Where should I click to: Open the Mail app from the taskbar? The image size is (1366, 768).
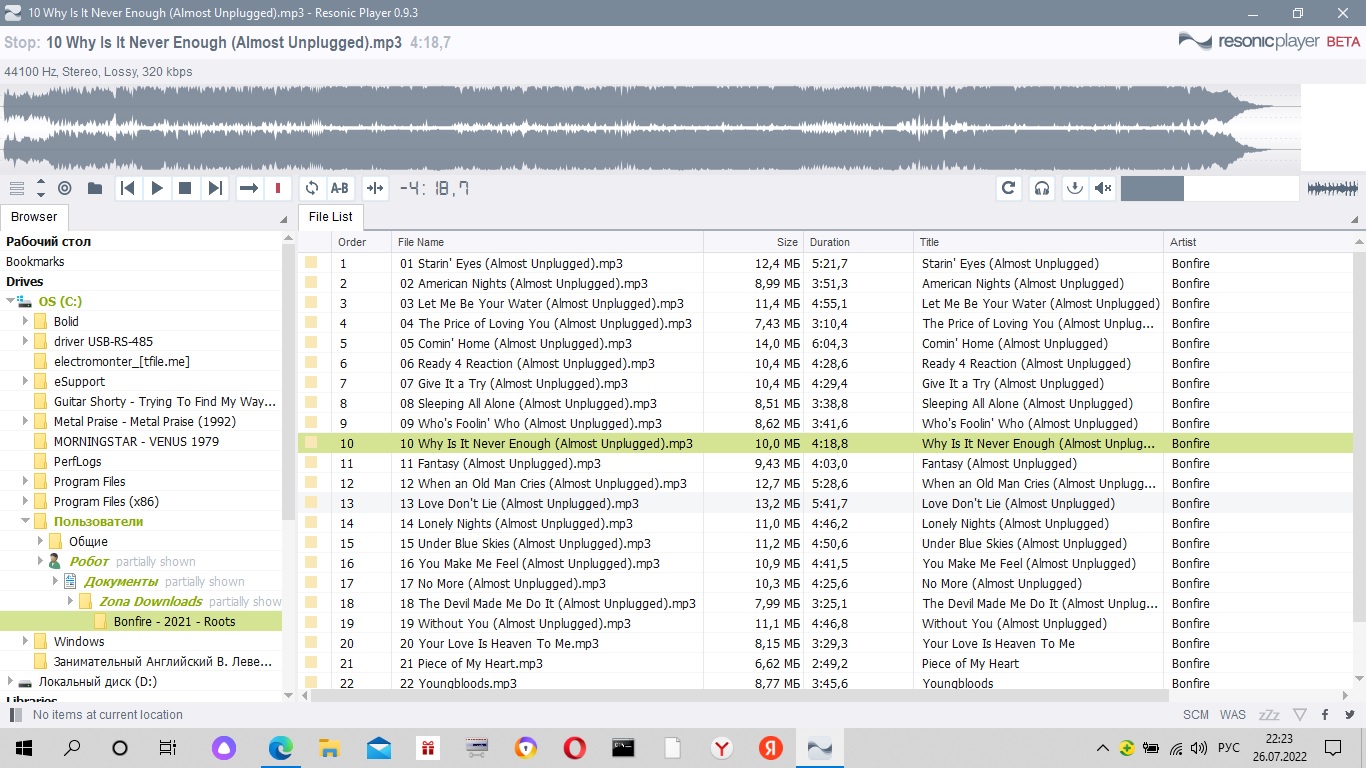(x=378, y=747)
